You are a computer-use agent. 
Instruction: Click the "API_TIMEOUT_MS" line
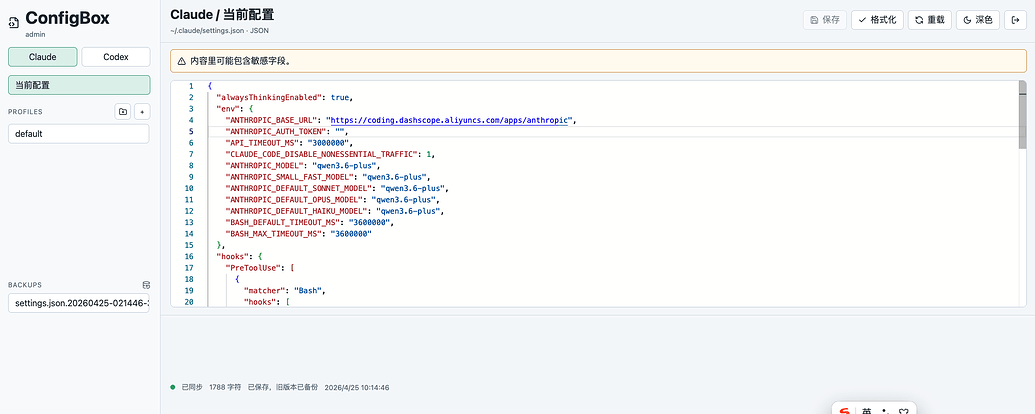tap(289, 143)
